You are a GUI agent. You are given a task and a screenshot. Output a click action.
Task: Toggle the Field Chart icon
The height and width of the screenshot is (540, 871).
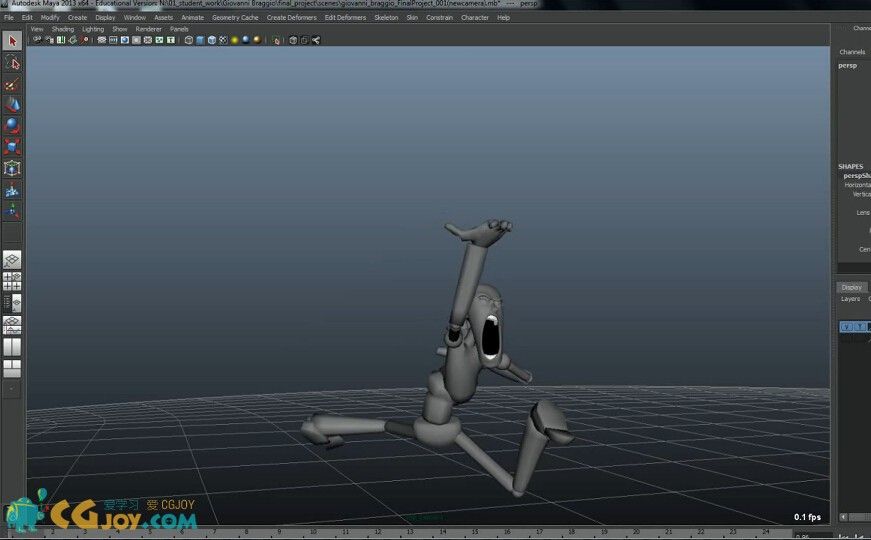(148, 40)
